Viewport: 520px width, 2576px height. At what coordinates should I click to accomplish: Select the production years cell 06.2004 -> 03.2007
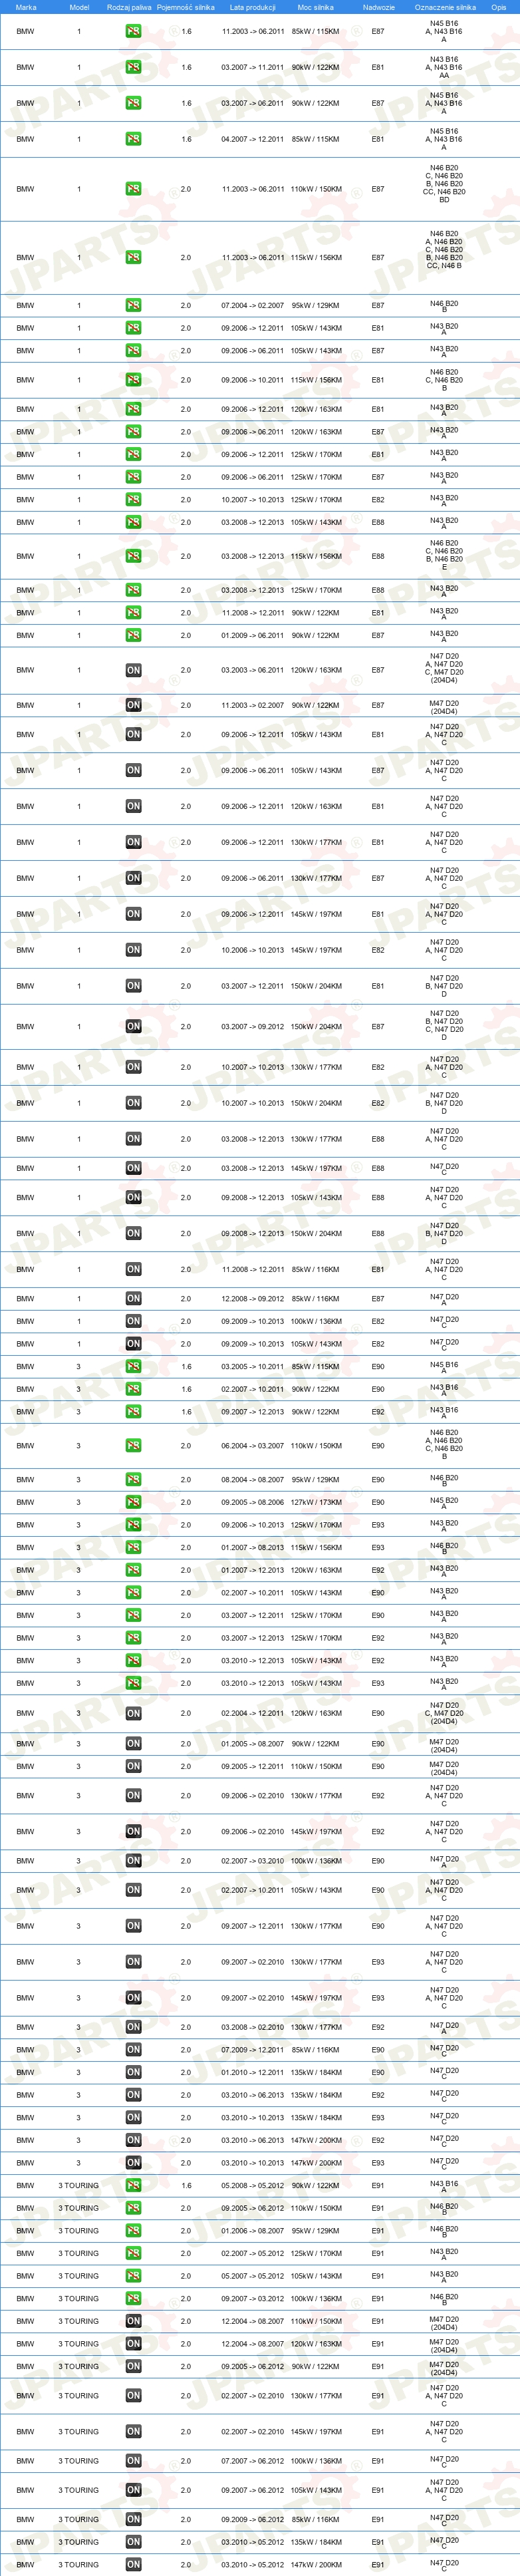click(252, 1445)
